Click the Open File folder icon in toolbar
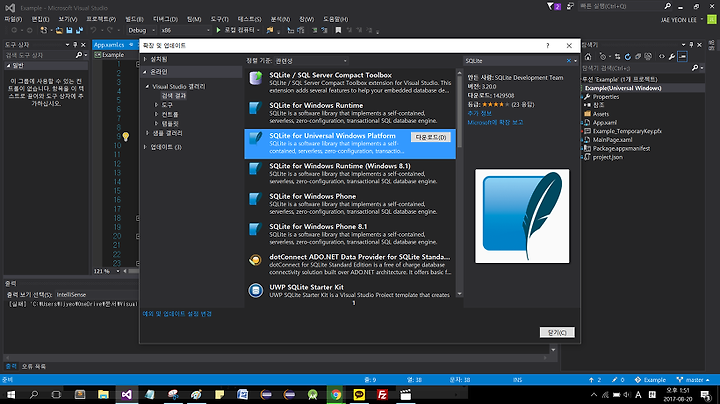This screenshot has width=720, height=404. pos(59,30)
